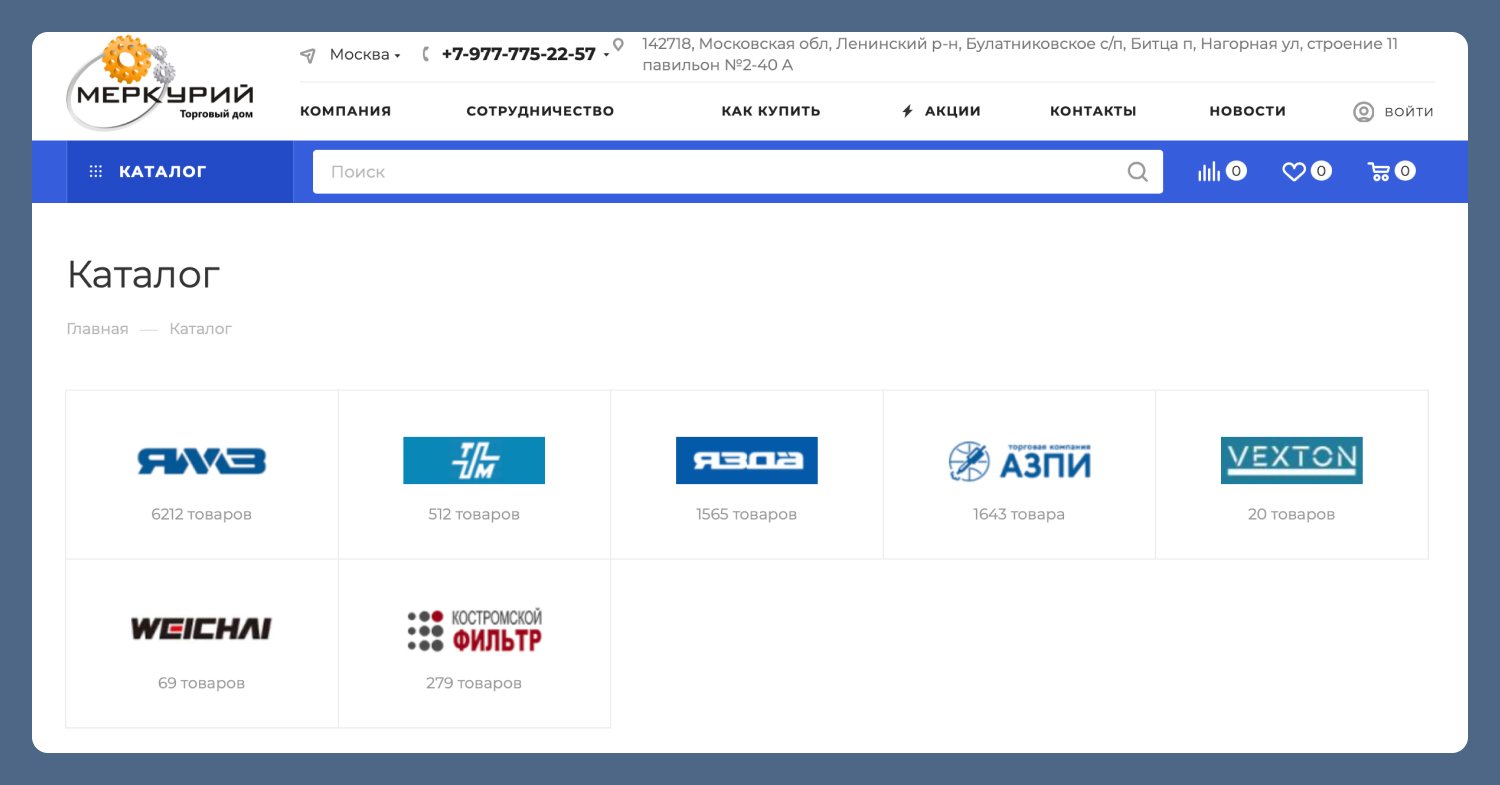Viewport: 1500px width, 785px height.
Task: Click the Каталог breadcrumb link
Action: click(200, 329)
